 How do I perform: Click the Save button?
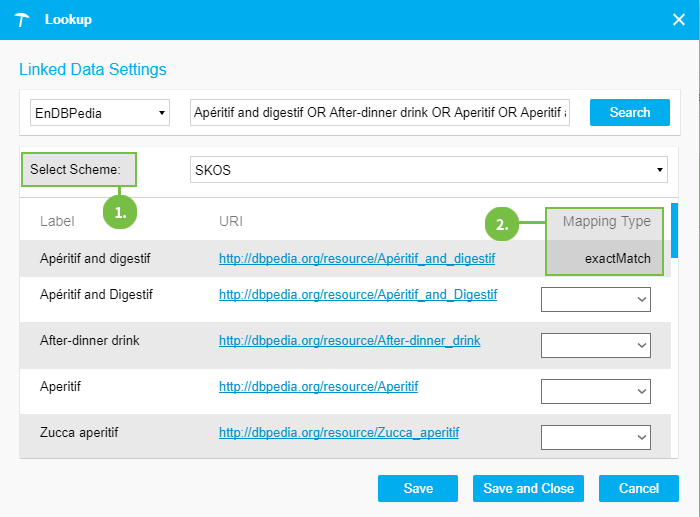point(418,488)
